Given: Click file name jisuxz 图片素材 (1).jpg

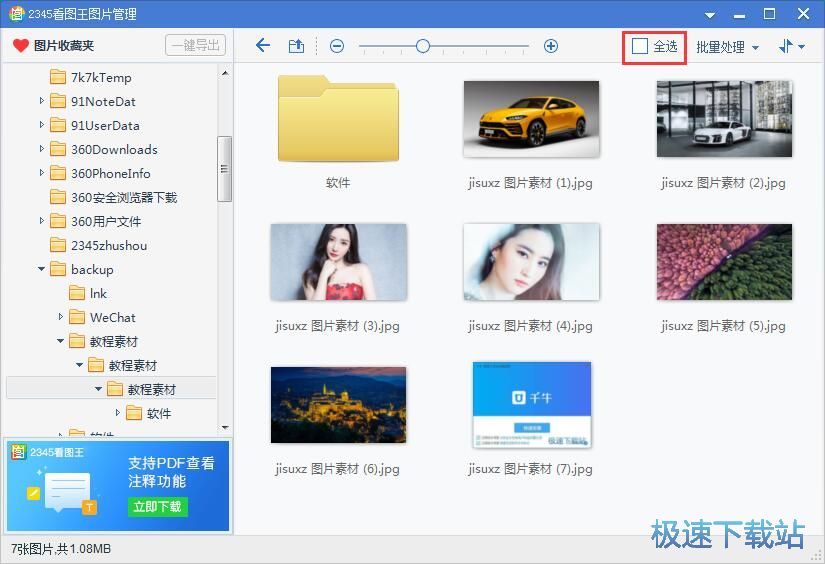Looking at the screenshot, I should click(x=530, y=183).
